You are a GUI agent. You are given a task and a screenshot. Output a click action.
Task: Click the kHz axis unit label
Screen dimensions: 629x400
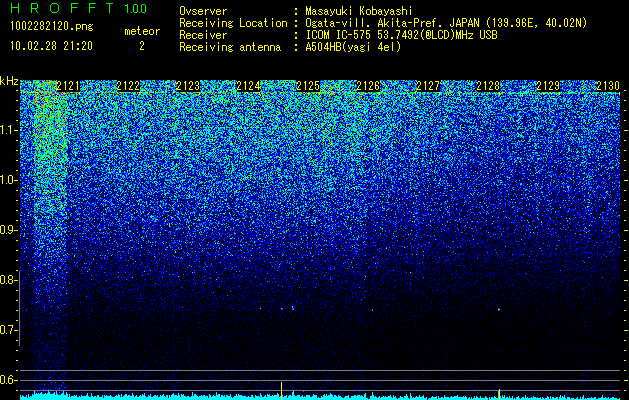click(x=9, y=81)
